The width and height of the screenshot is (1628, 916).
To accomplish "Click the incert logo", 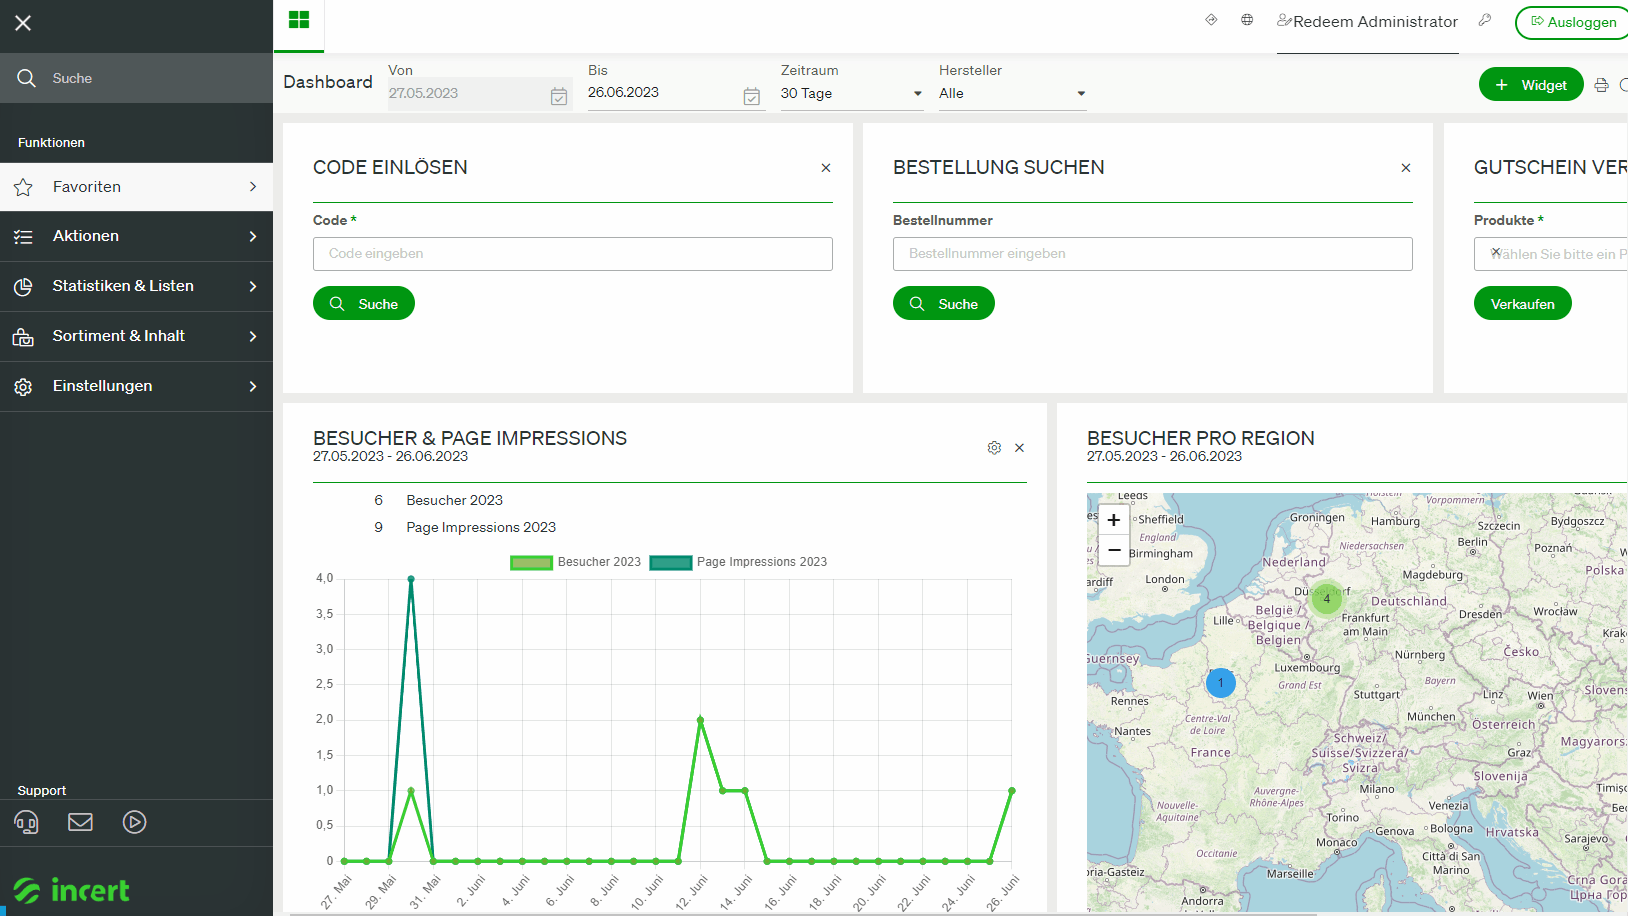I will [71, 889].
